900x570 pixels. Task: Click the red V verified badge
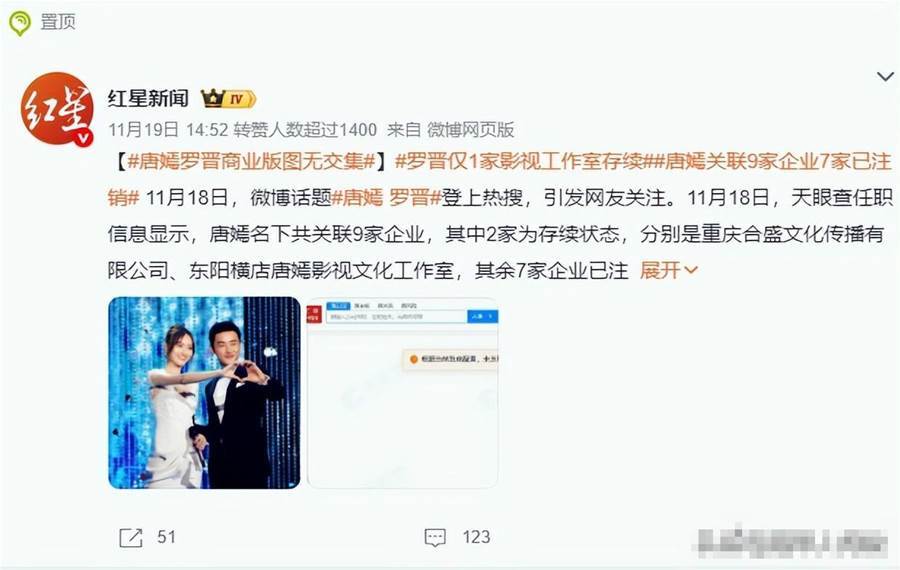[84, 138]
